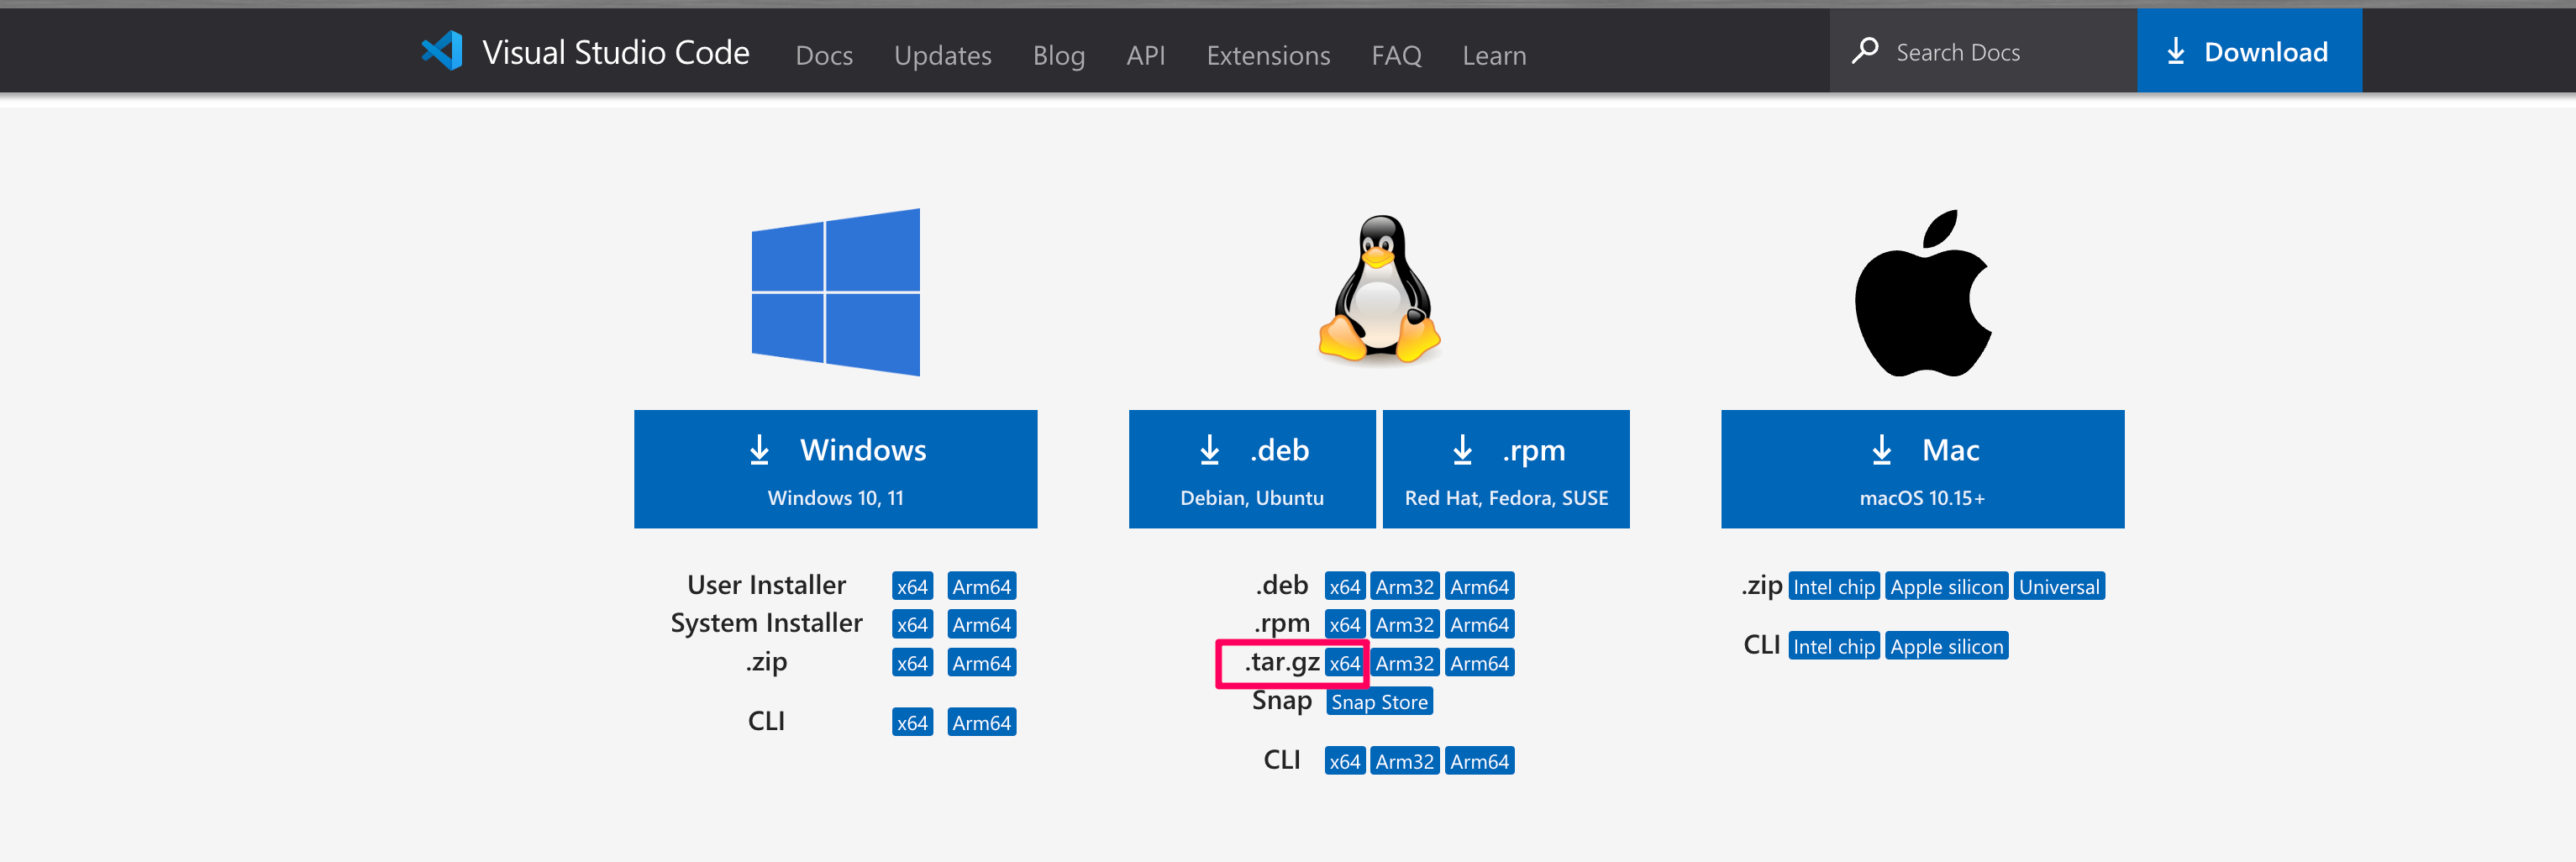Viewport: 2576px width, 862px height.
Task: Open the FAQ nav item
Action: (1396, 55)
